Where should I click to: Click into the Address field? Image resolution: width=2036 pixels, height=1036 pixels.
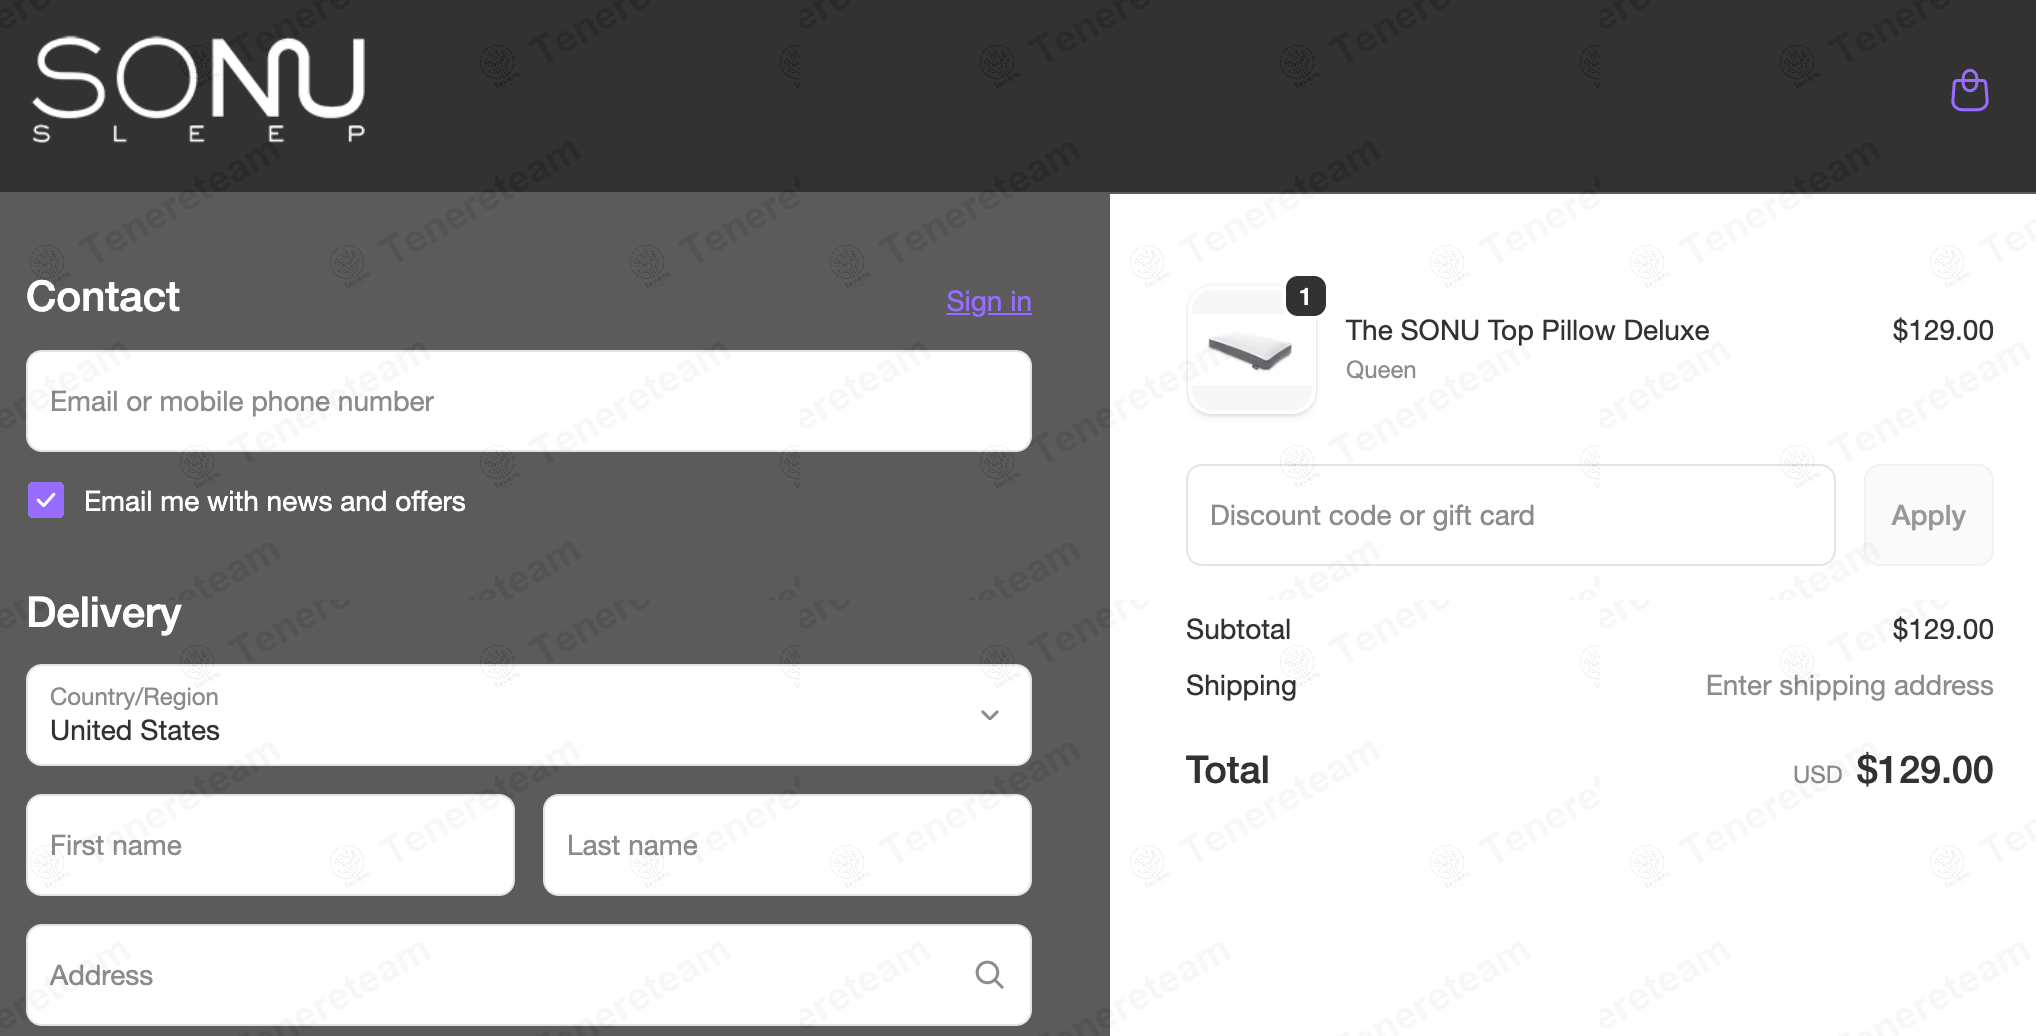click(x=529, y=975)
